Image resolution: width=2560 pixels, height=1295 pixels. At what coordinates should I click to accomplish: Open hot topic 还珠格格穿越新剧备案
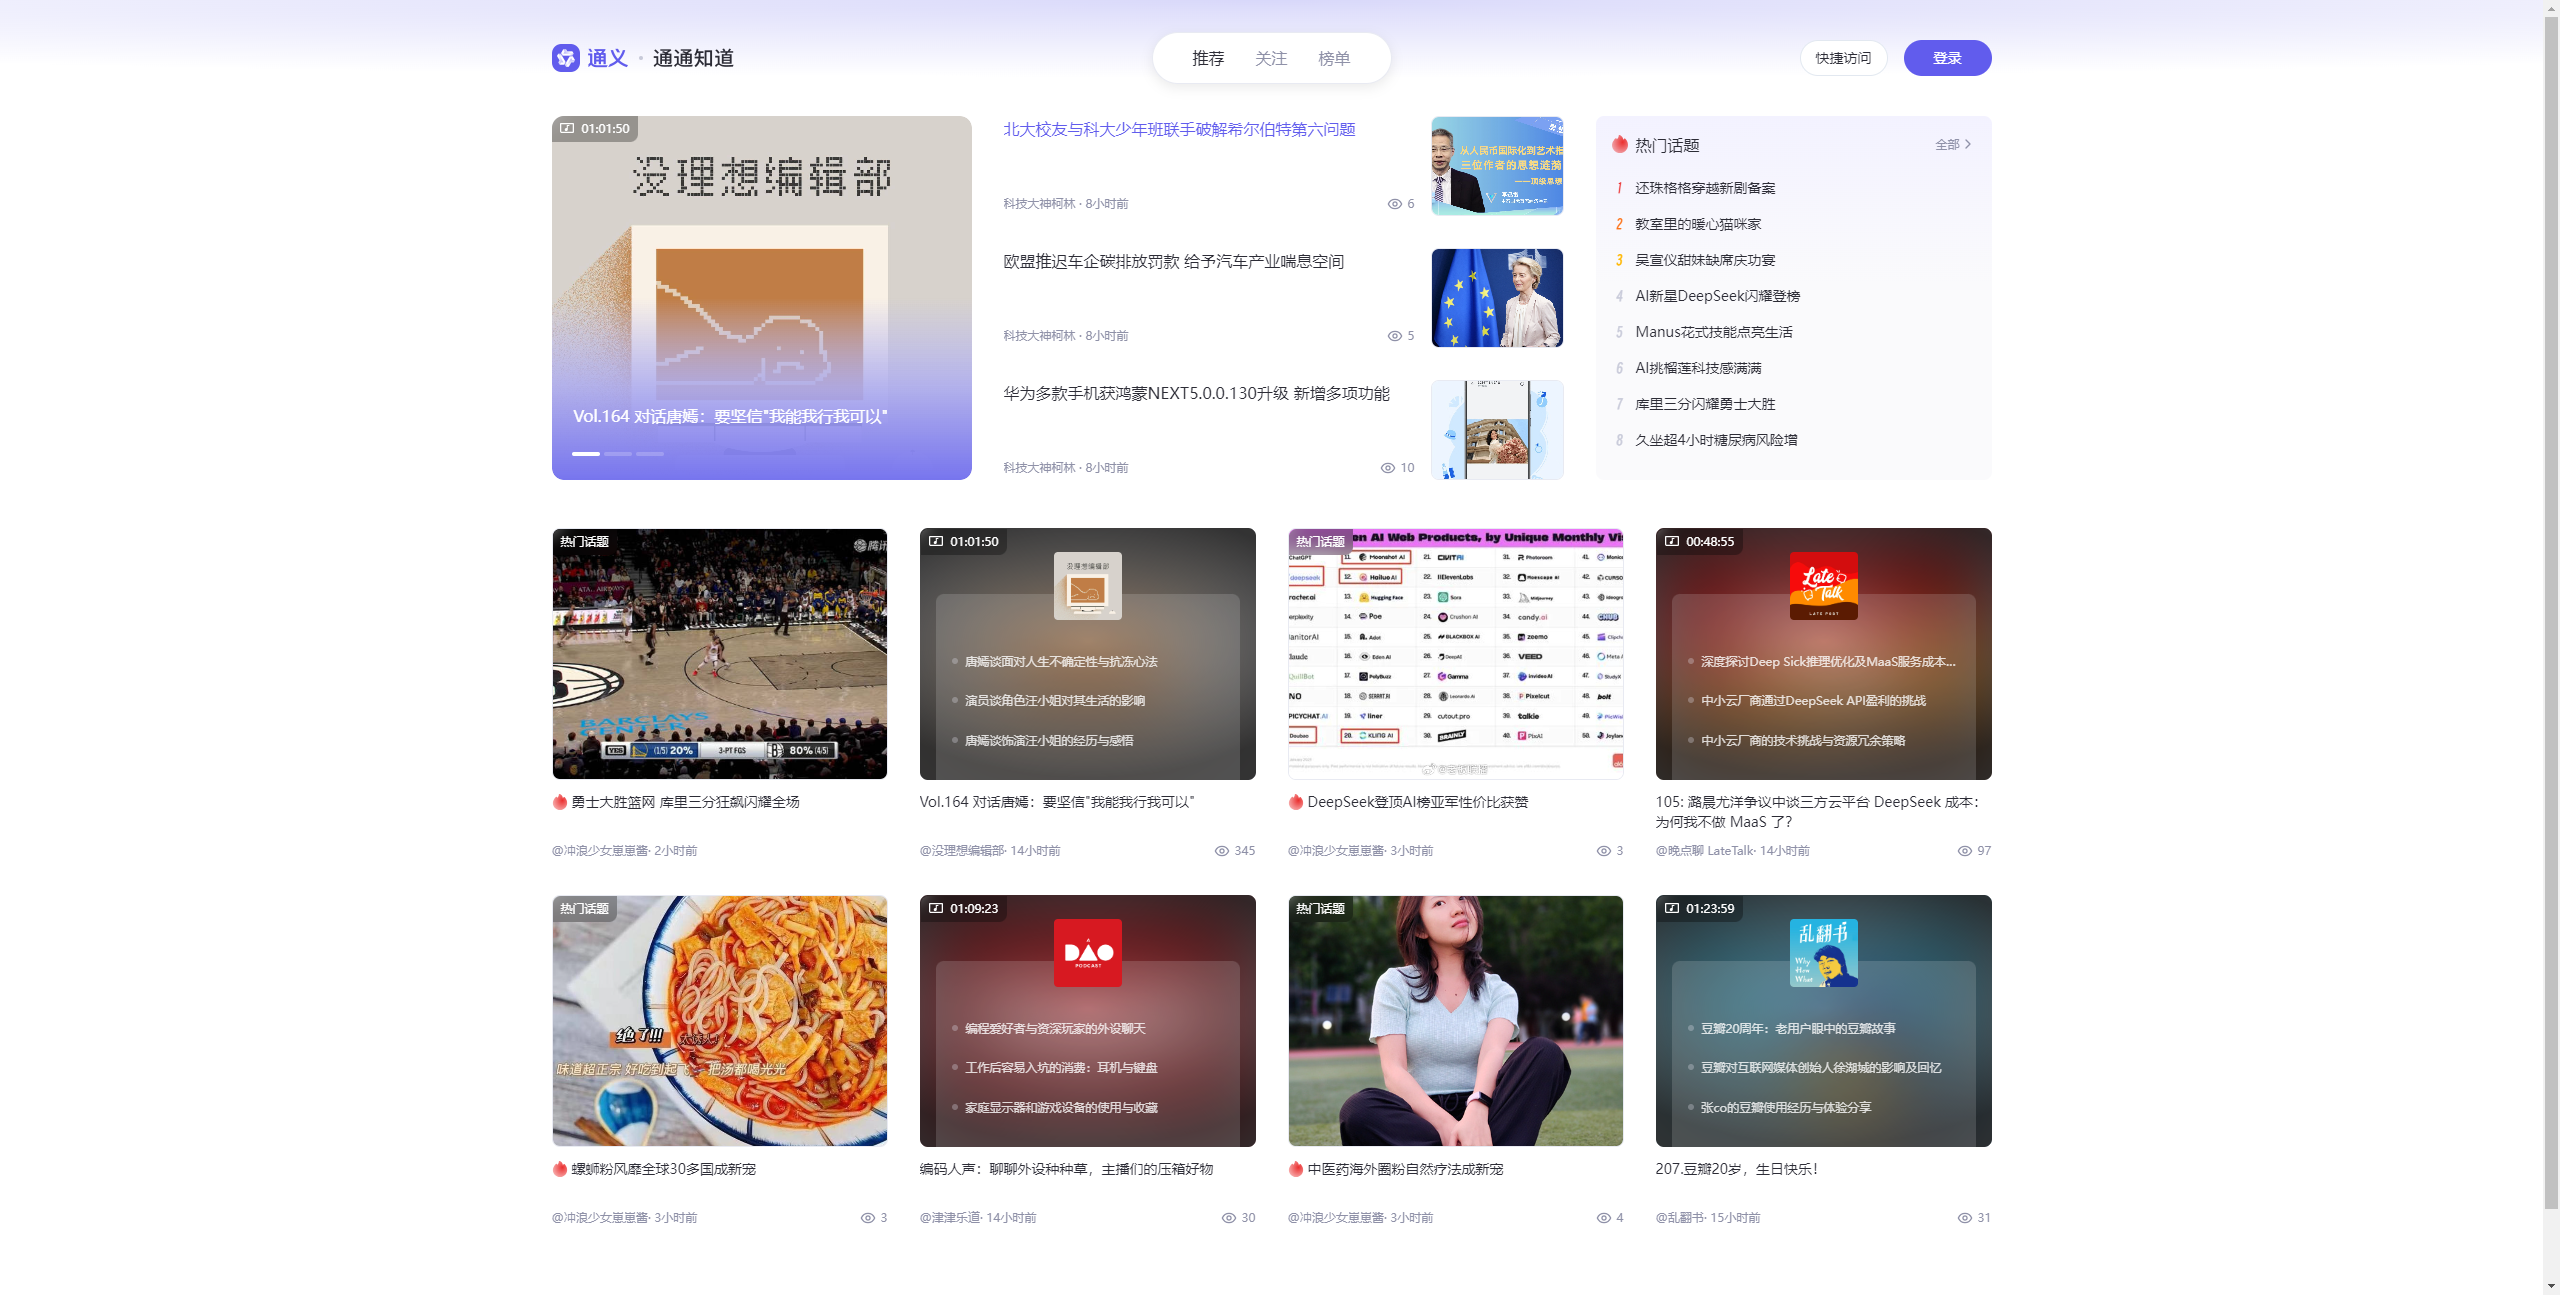click(1705, 188)
